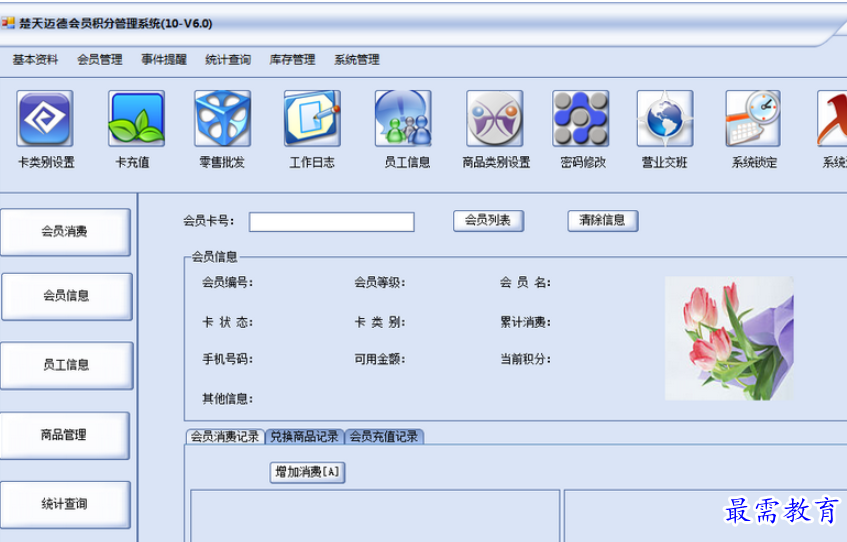Open the 库存管理 menu
This screenshot has width=847, height=542.
292,59
